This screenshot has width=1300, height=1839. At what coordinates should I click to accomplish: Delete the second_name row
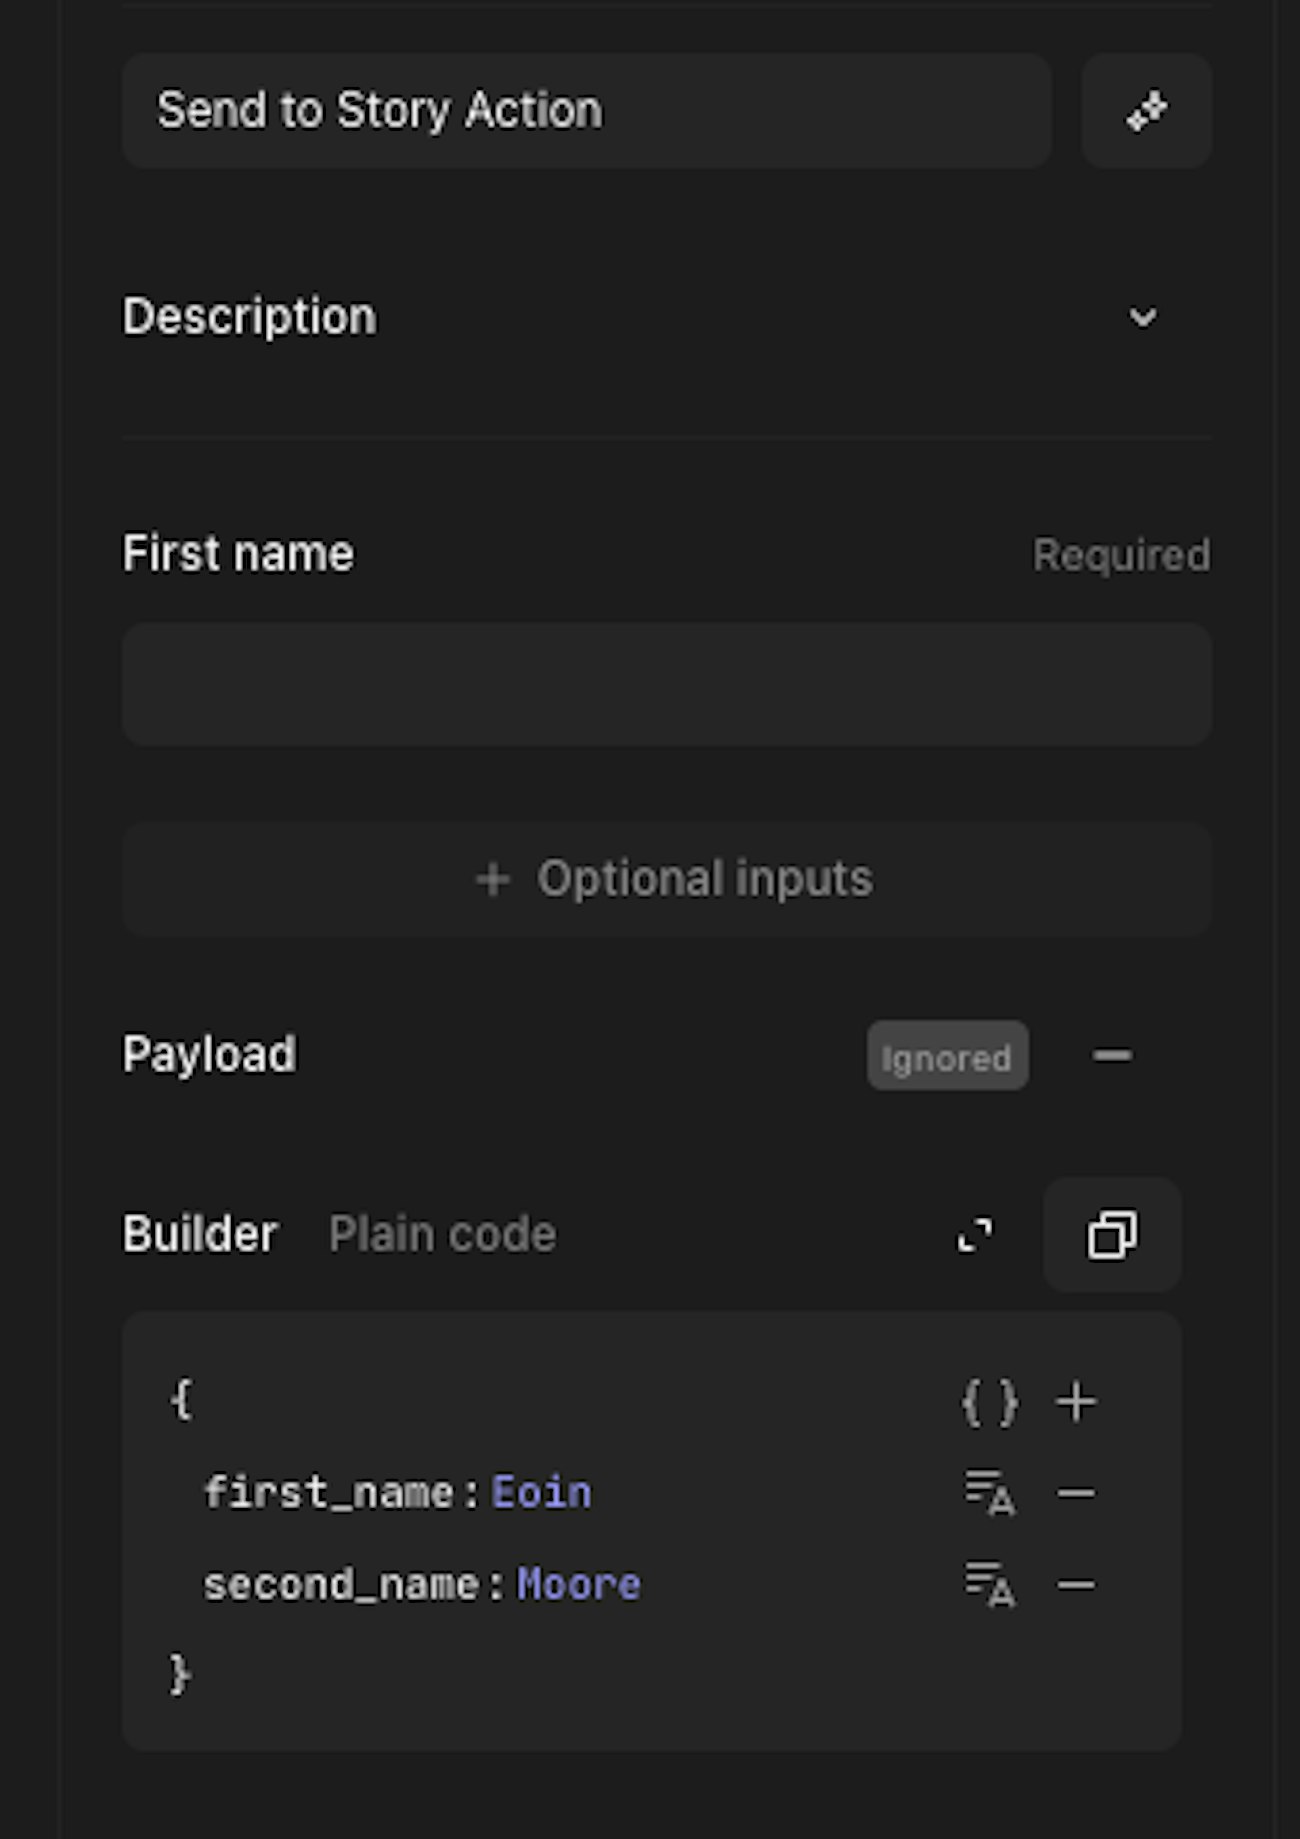(1076, 1585)
